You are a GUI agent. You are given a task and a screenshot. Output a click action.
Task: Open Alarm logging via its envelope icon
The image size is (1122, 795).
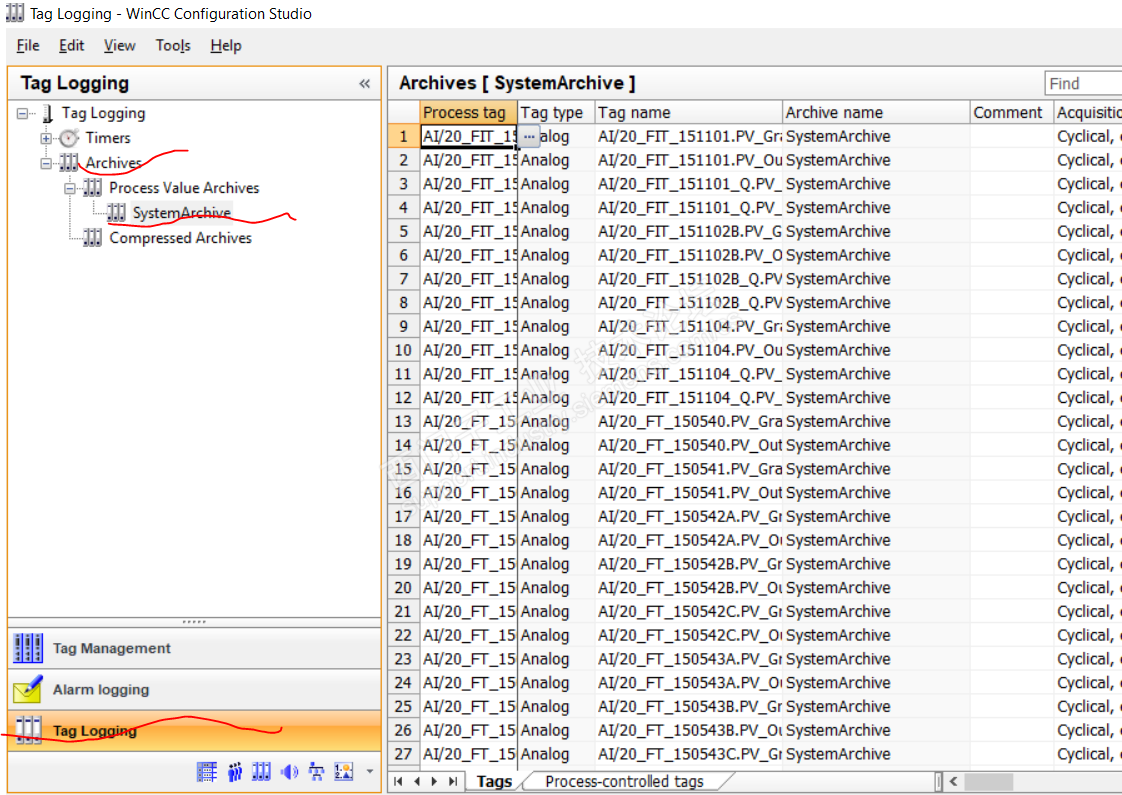pyautogui.click(x=28, y=690)
